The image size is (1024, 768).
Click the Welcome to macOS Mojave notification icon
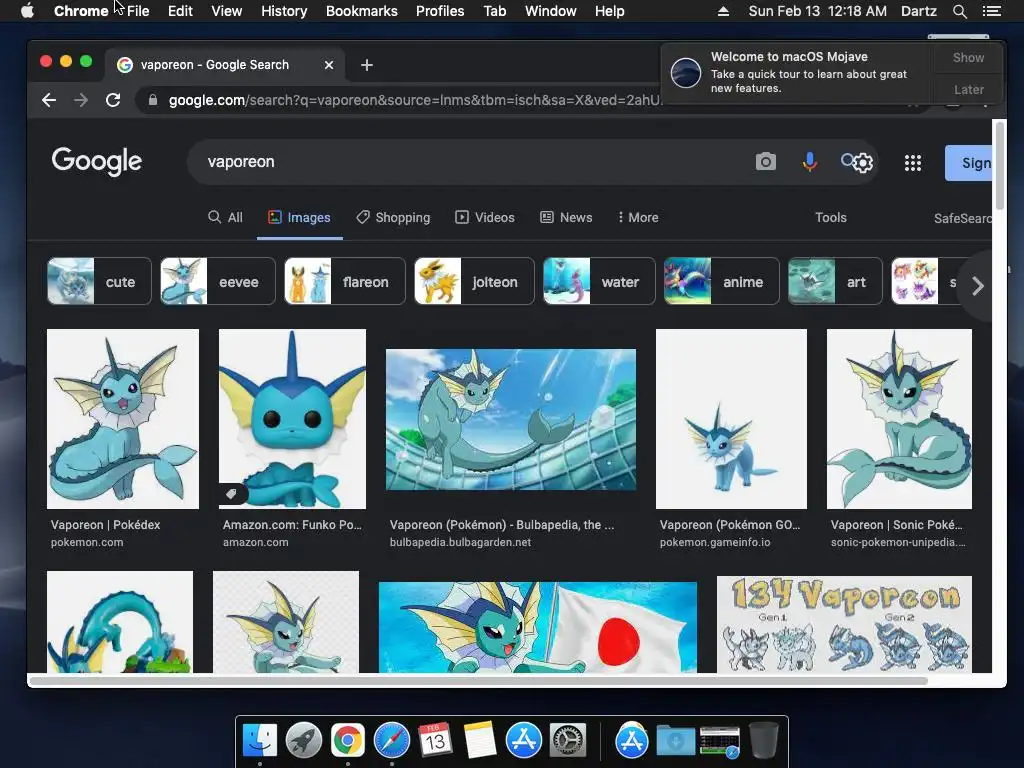(686, 72)
